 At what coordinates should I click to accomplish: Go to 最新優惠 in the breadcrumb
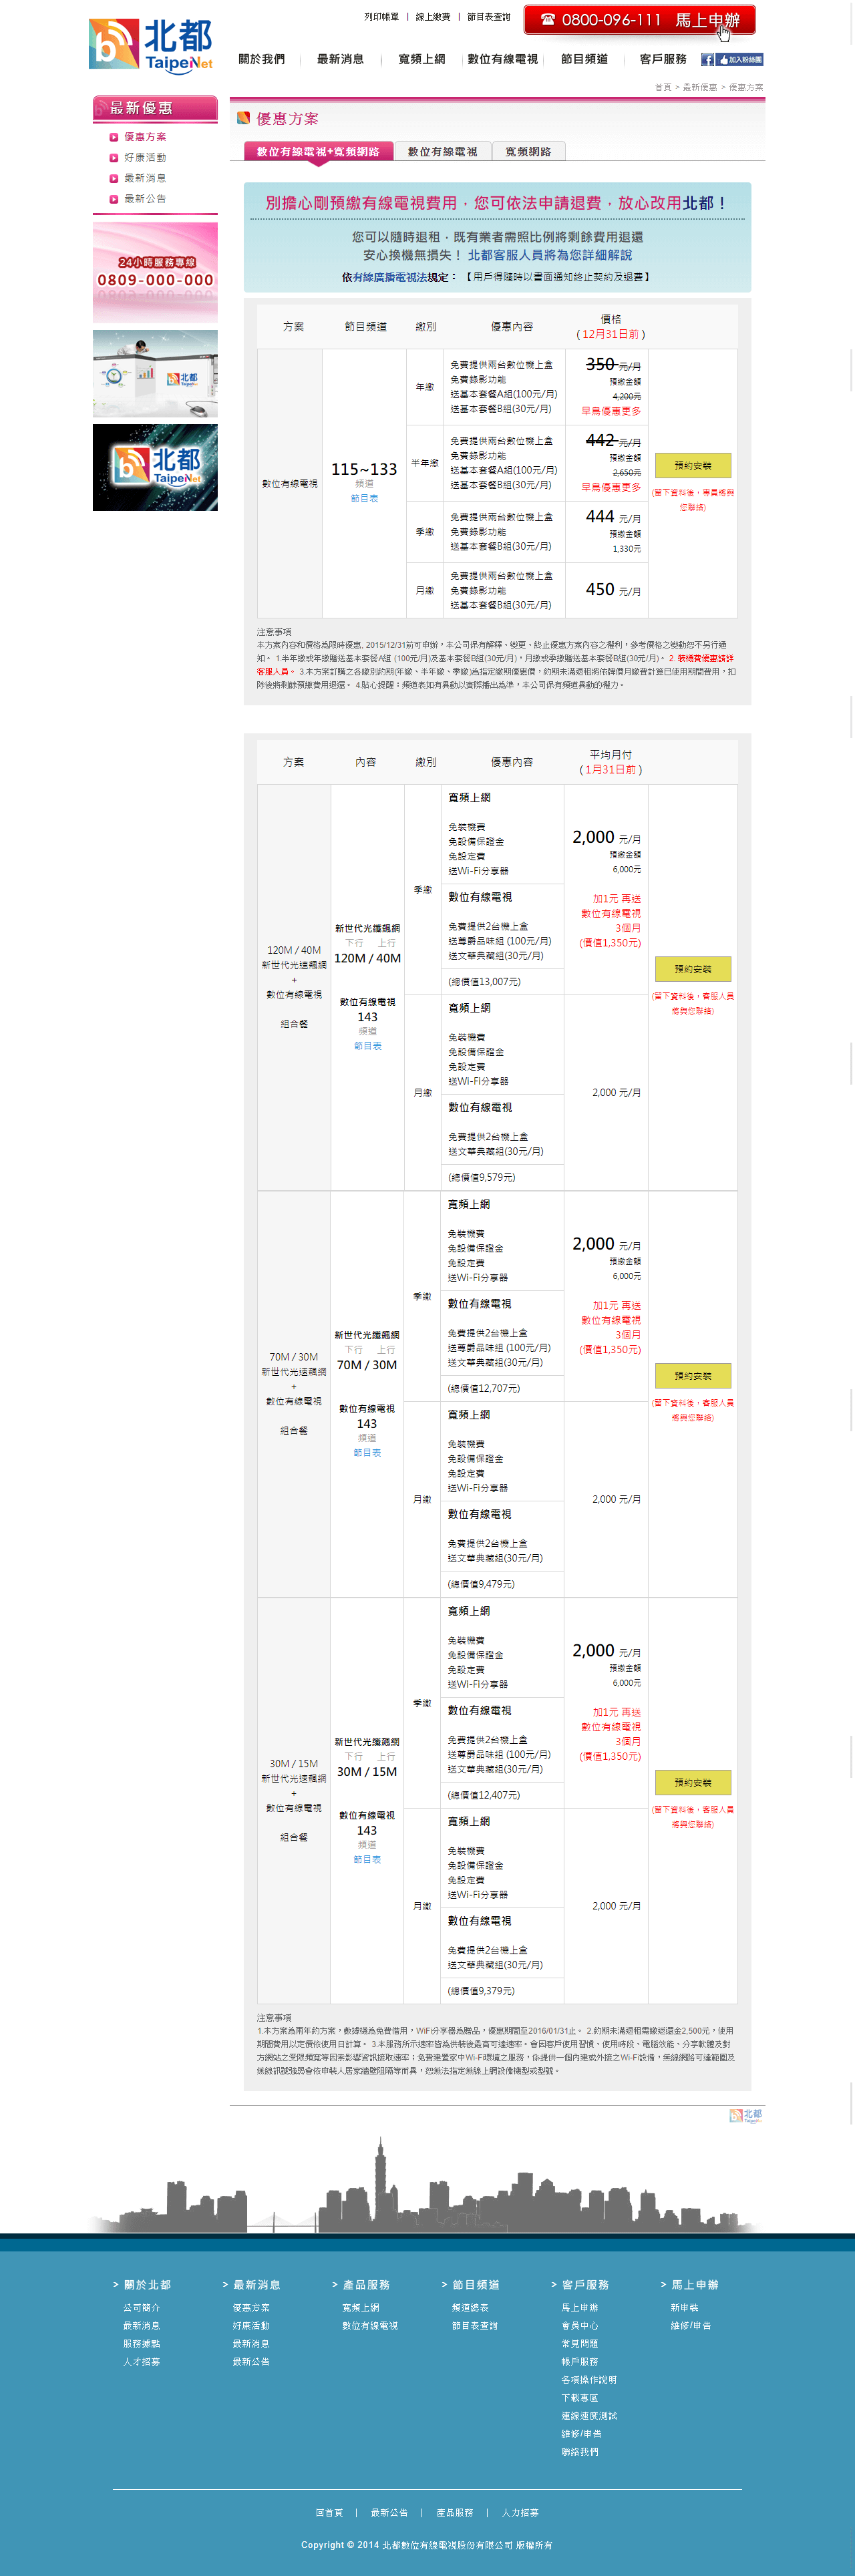[x=700, y=87]
